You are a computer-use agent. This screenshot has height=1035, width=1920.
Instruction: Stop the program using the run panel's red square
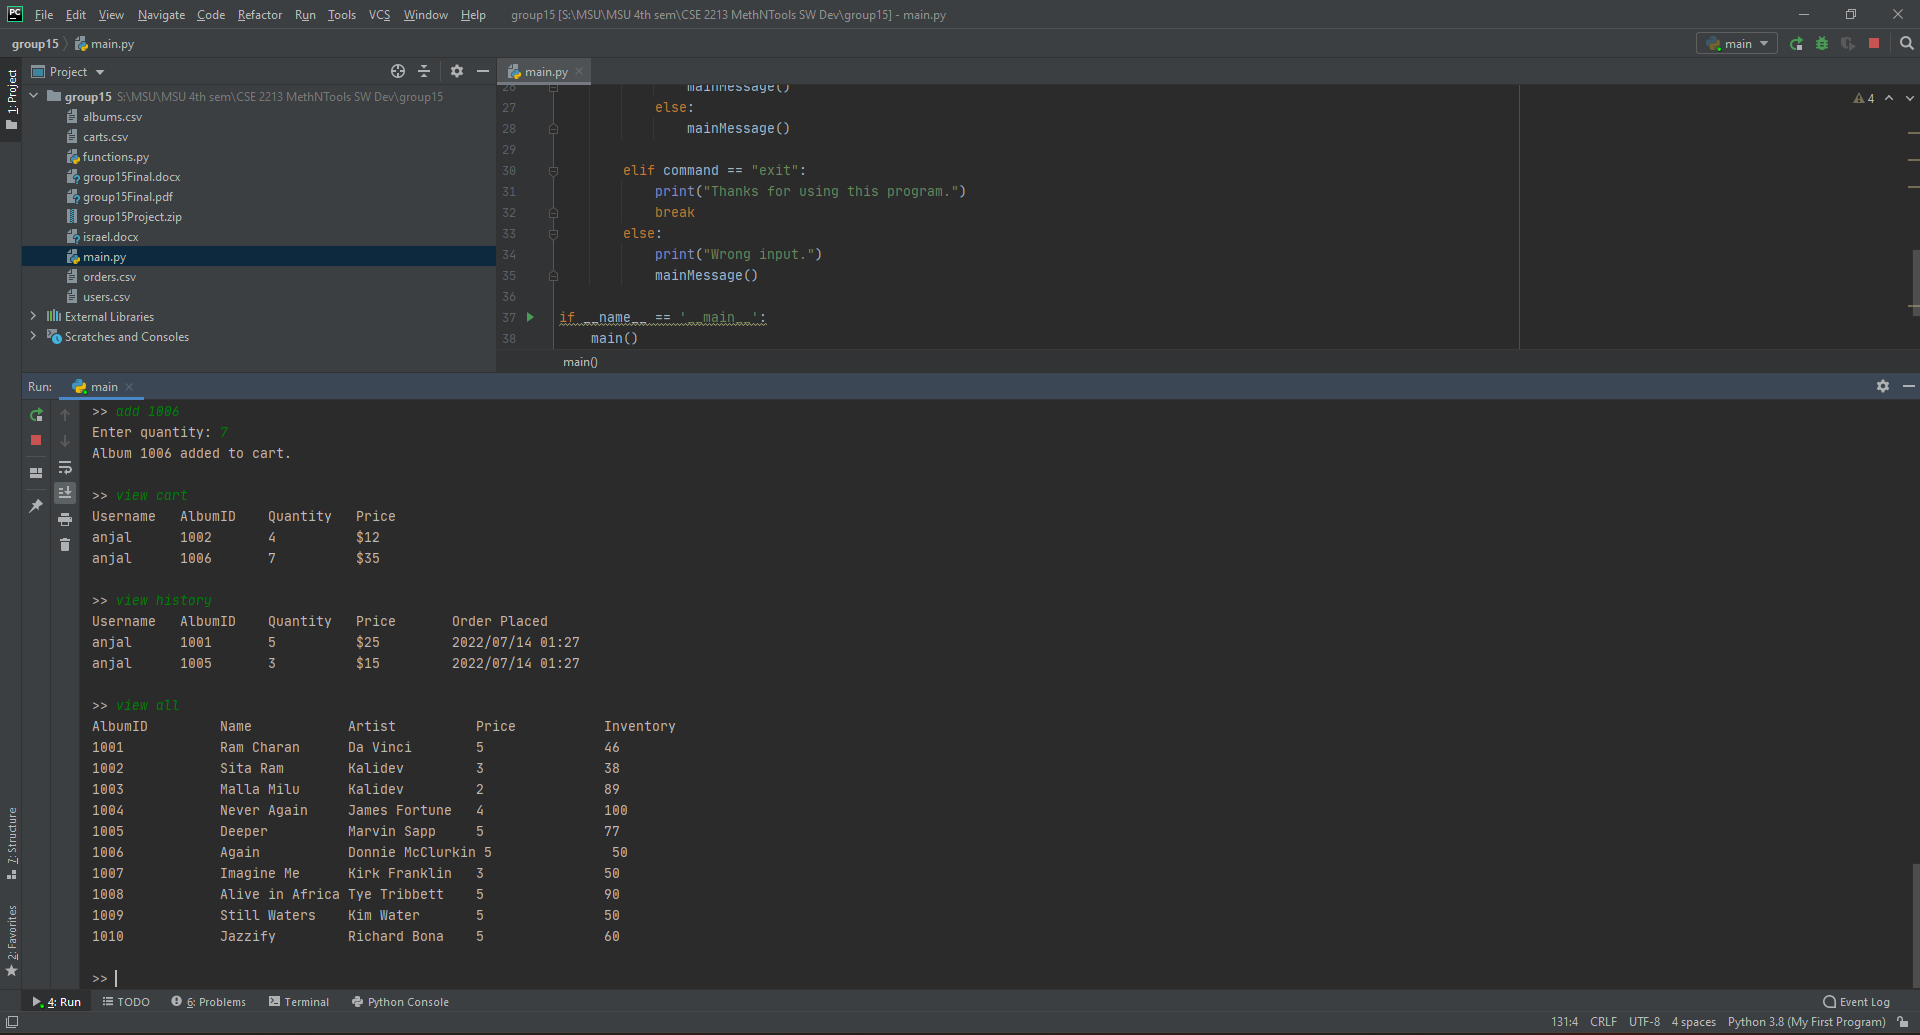point(36,440)
